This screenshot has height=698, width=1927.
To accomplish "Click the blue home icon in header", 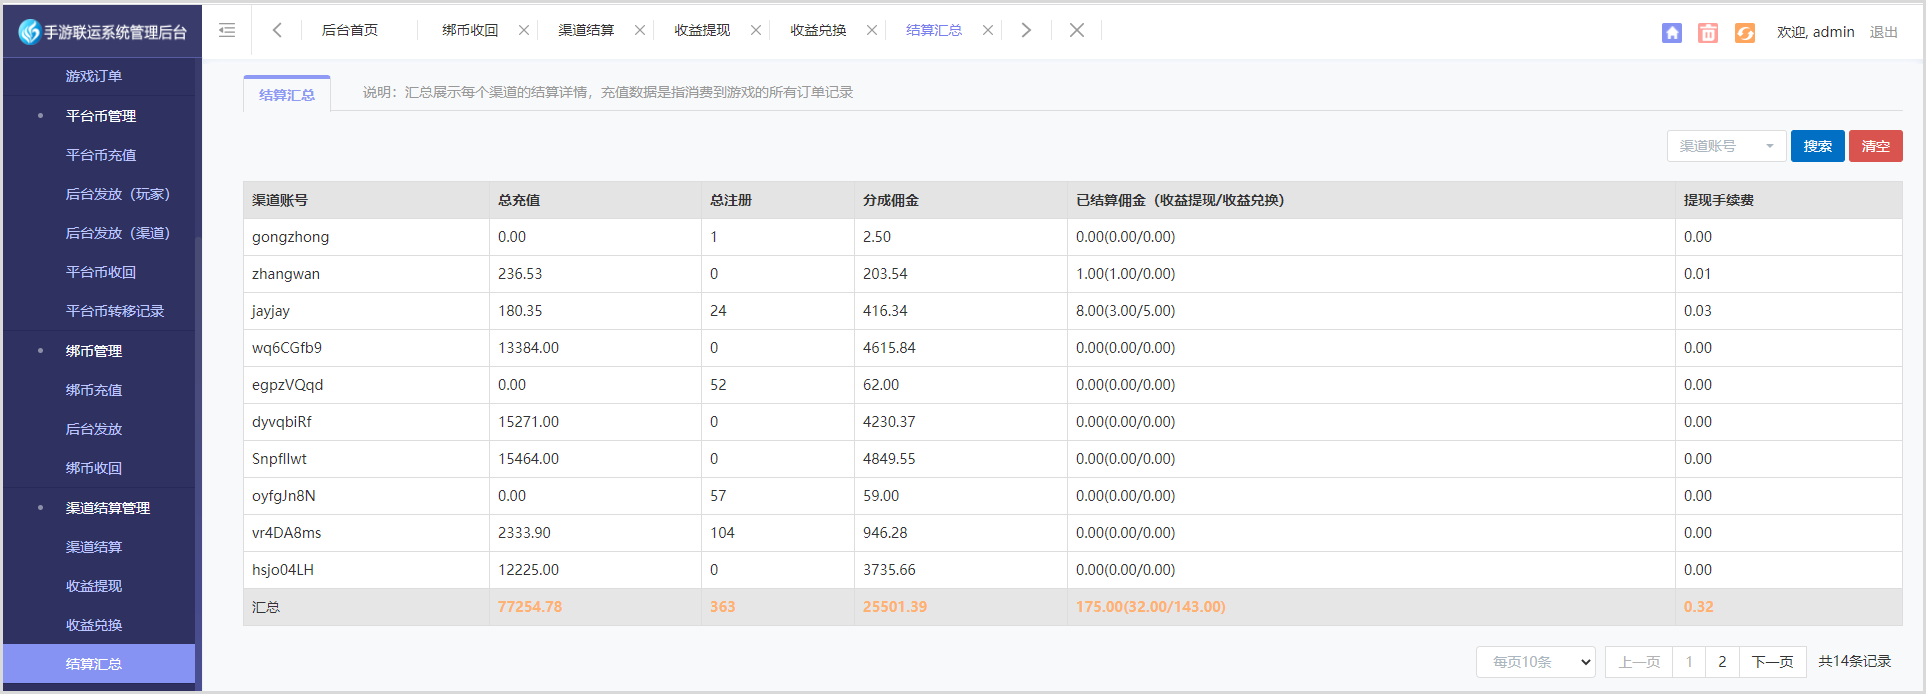I will tap(1672, 33).
